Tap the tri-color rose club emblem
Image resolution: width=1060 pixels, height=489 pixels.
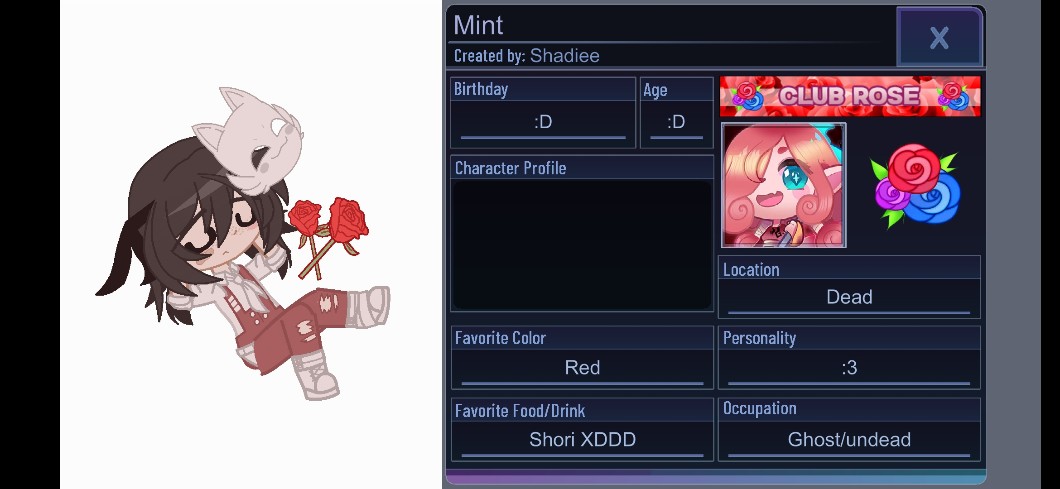[x=915, y=185]
